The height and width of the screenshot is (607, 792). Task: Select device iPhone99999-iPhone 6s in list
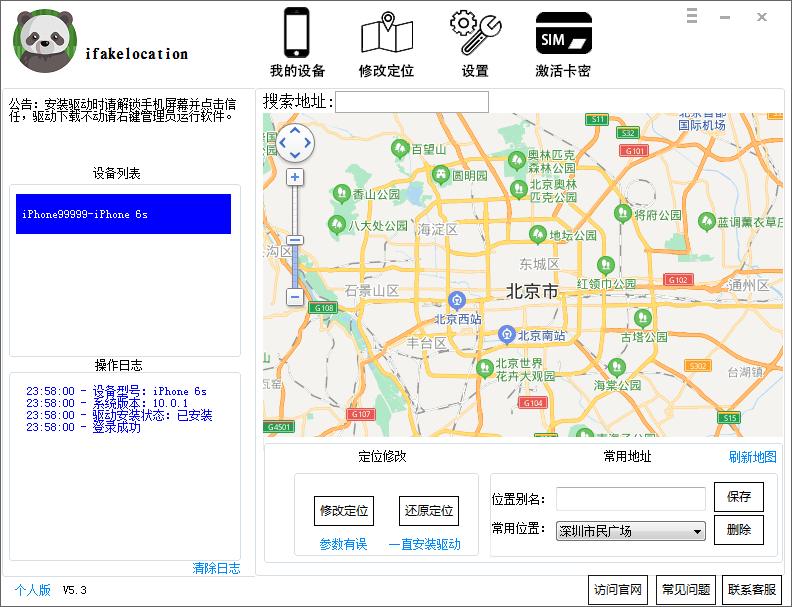[123, 214]
